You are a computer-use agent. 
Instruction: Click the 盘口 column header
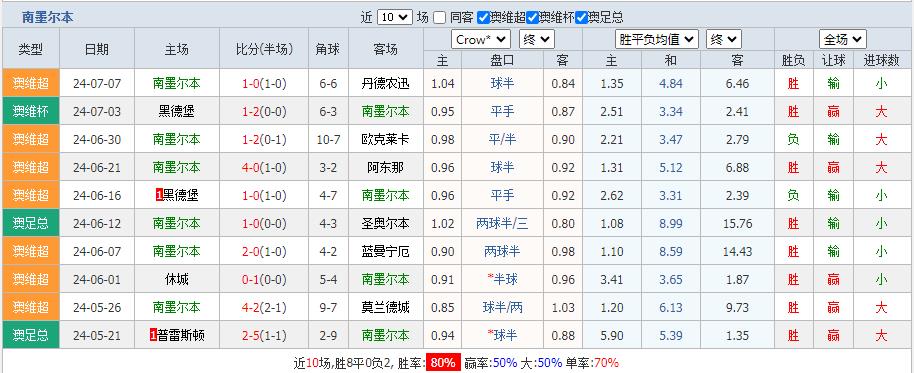coord(502,59)
